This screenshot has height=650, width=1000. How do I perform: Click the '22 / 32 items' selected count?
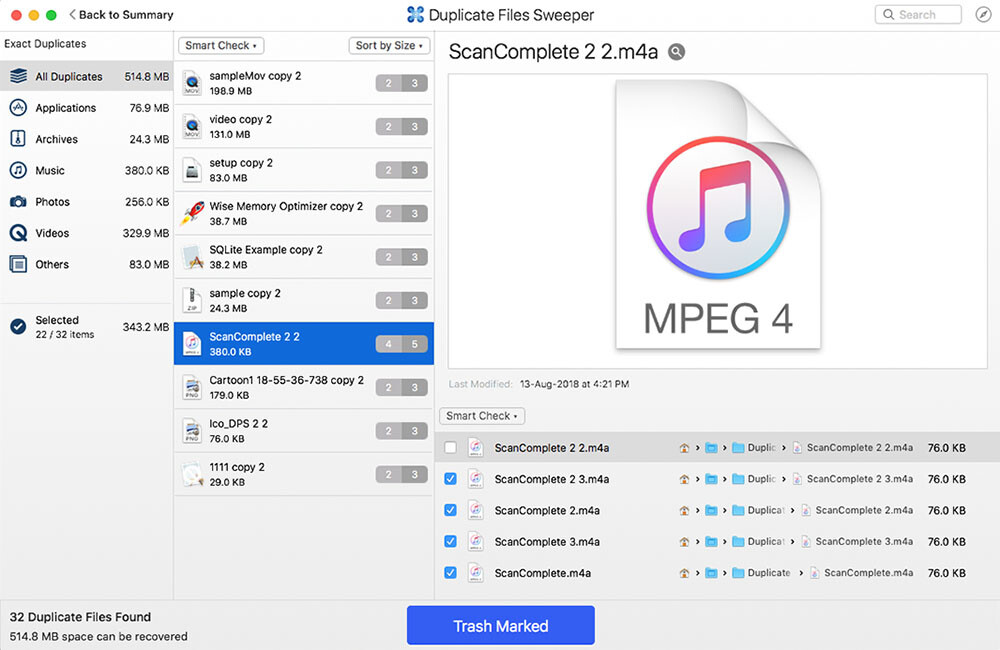pos(64,334)
